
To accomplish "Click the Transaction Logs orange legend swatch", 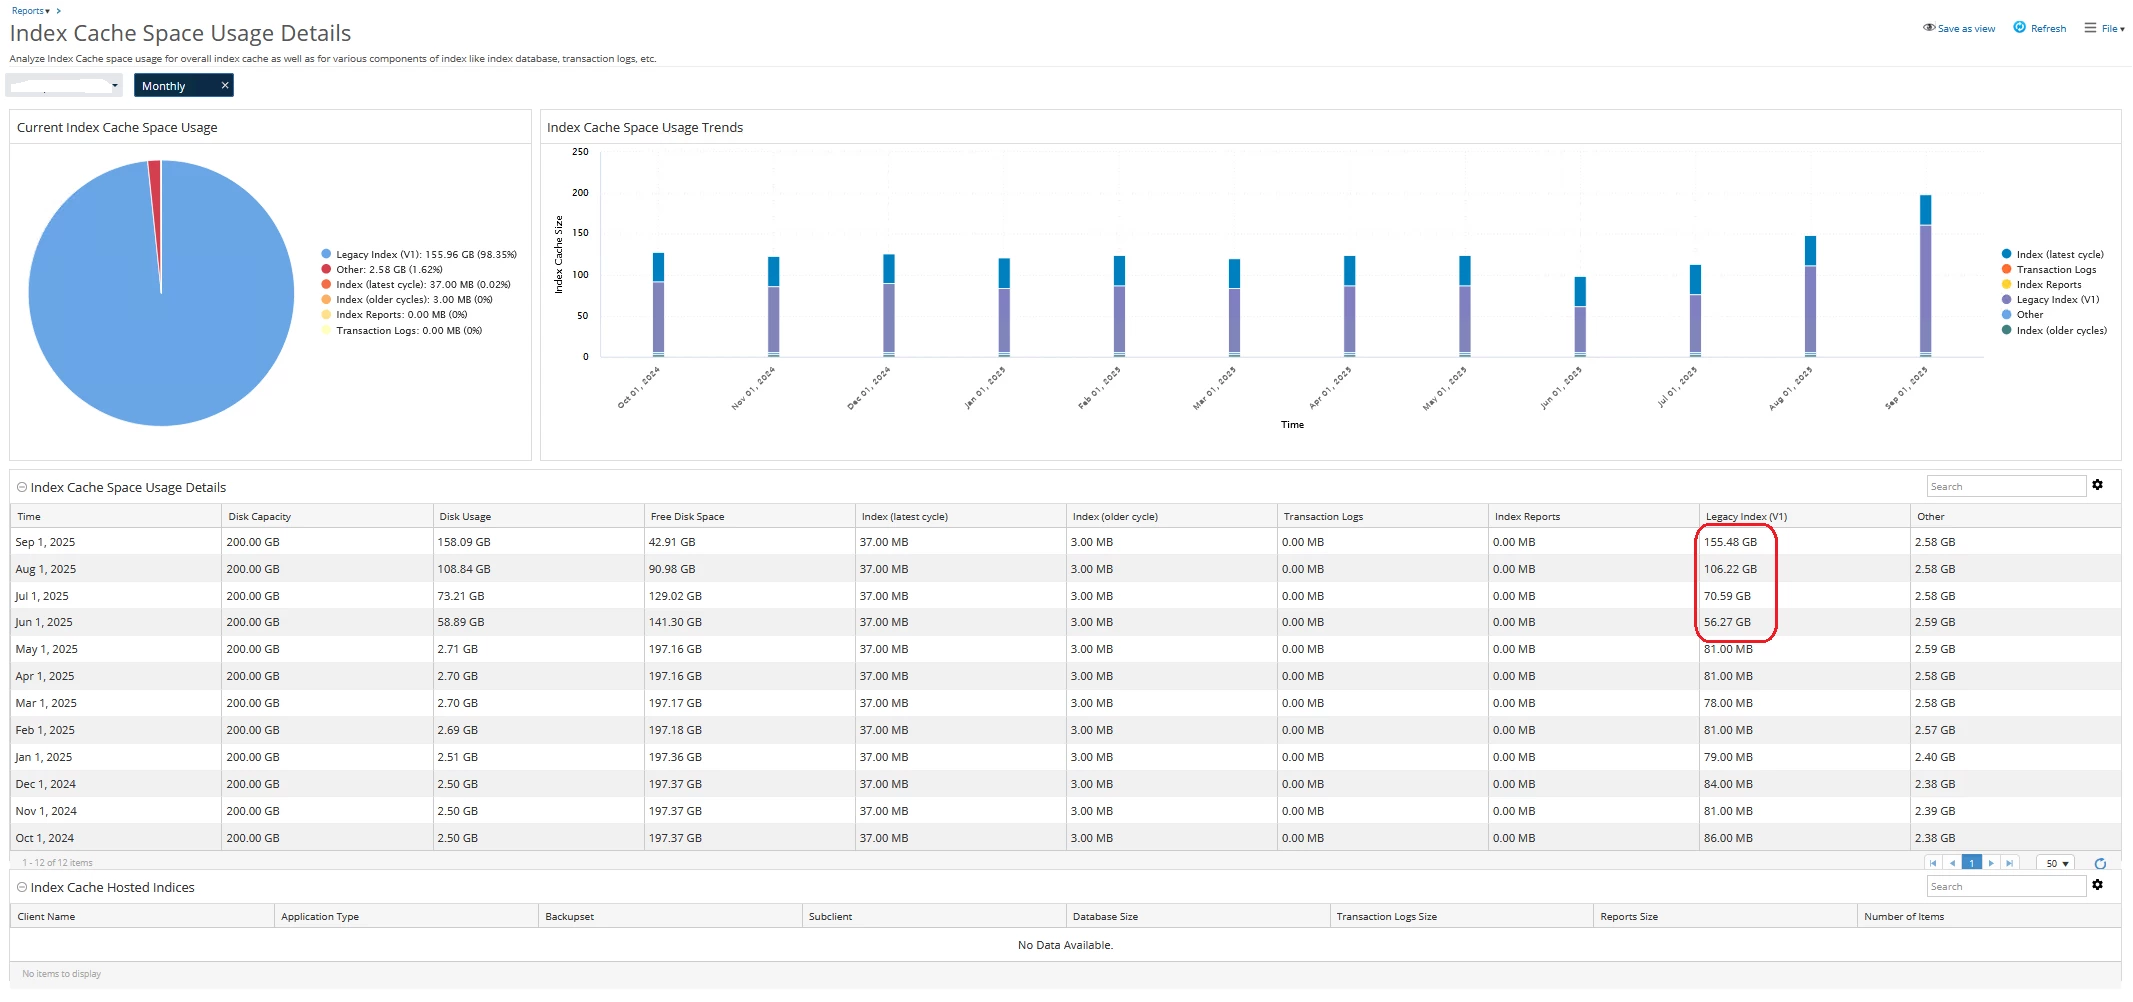I will 2006,270.
